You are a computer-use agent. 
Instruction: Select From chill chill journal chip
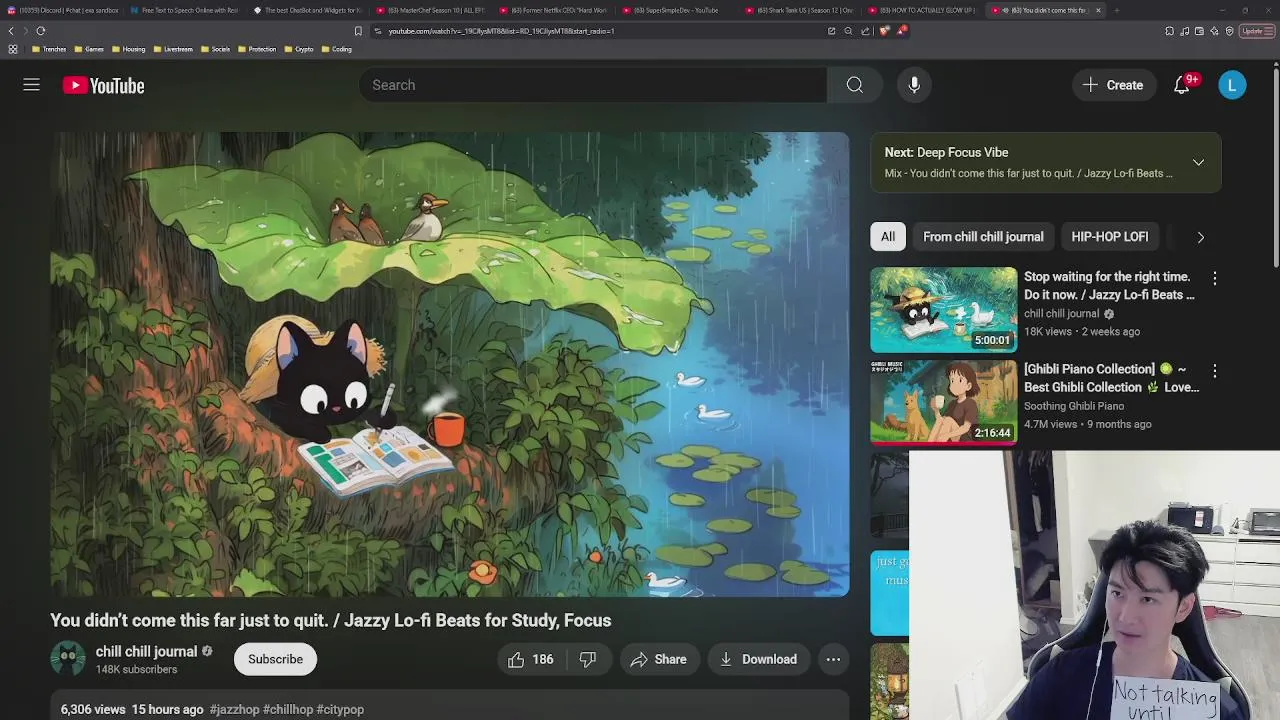pos(983,237)
